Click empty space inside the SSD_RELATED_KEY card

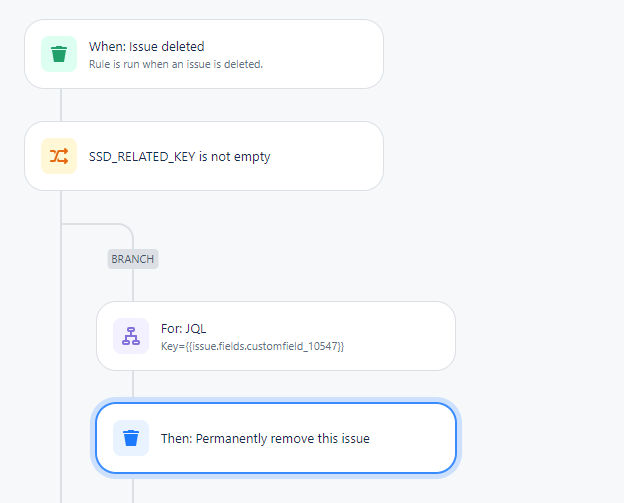pyautogui.click(x=330, y=156)
